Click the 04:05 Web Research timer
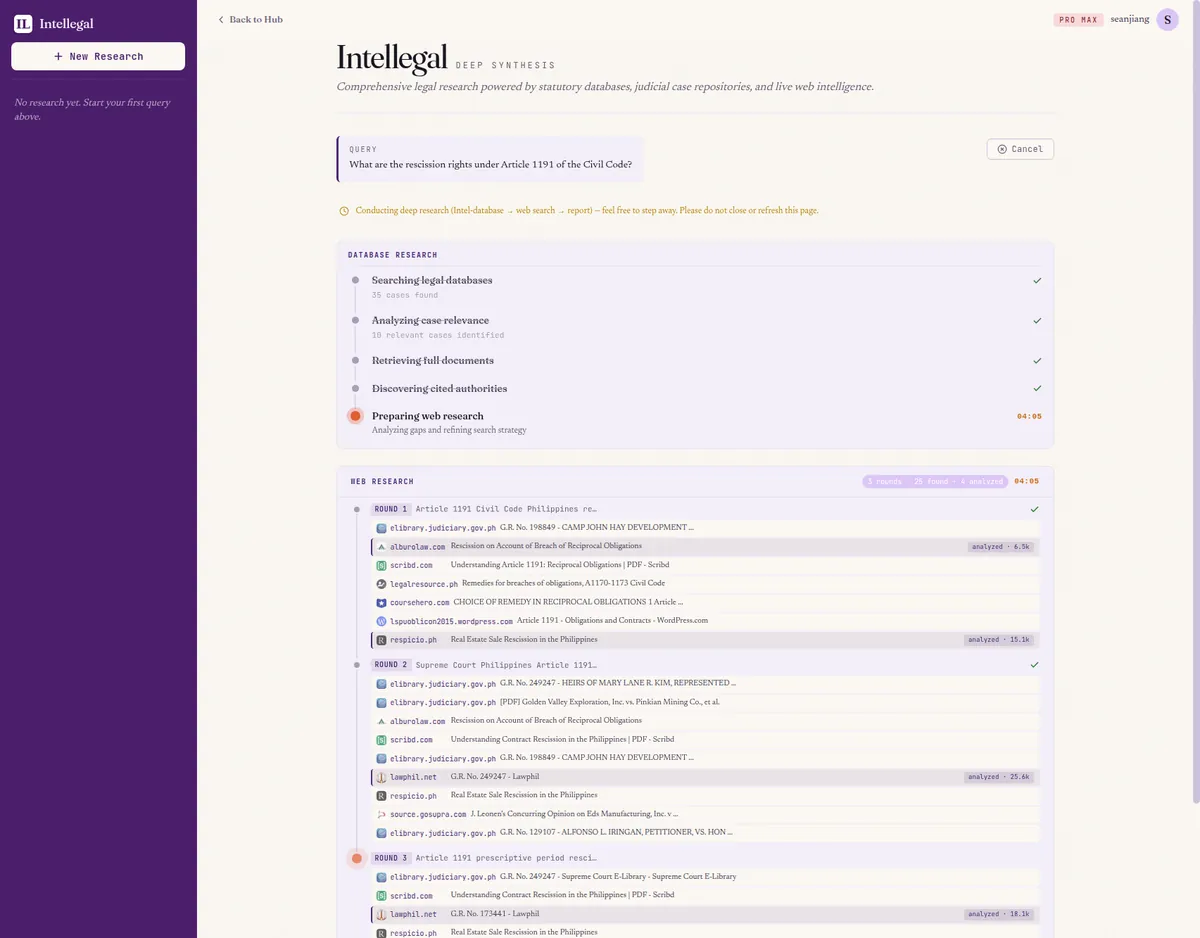Image resolution: width=1200 pixels, height=938 pixels. coord(1026,481)
